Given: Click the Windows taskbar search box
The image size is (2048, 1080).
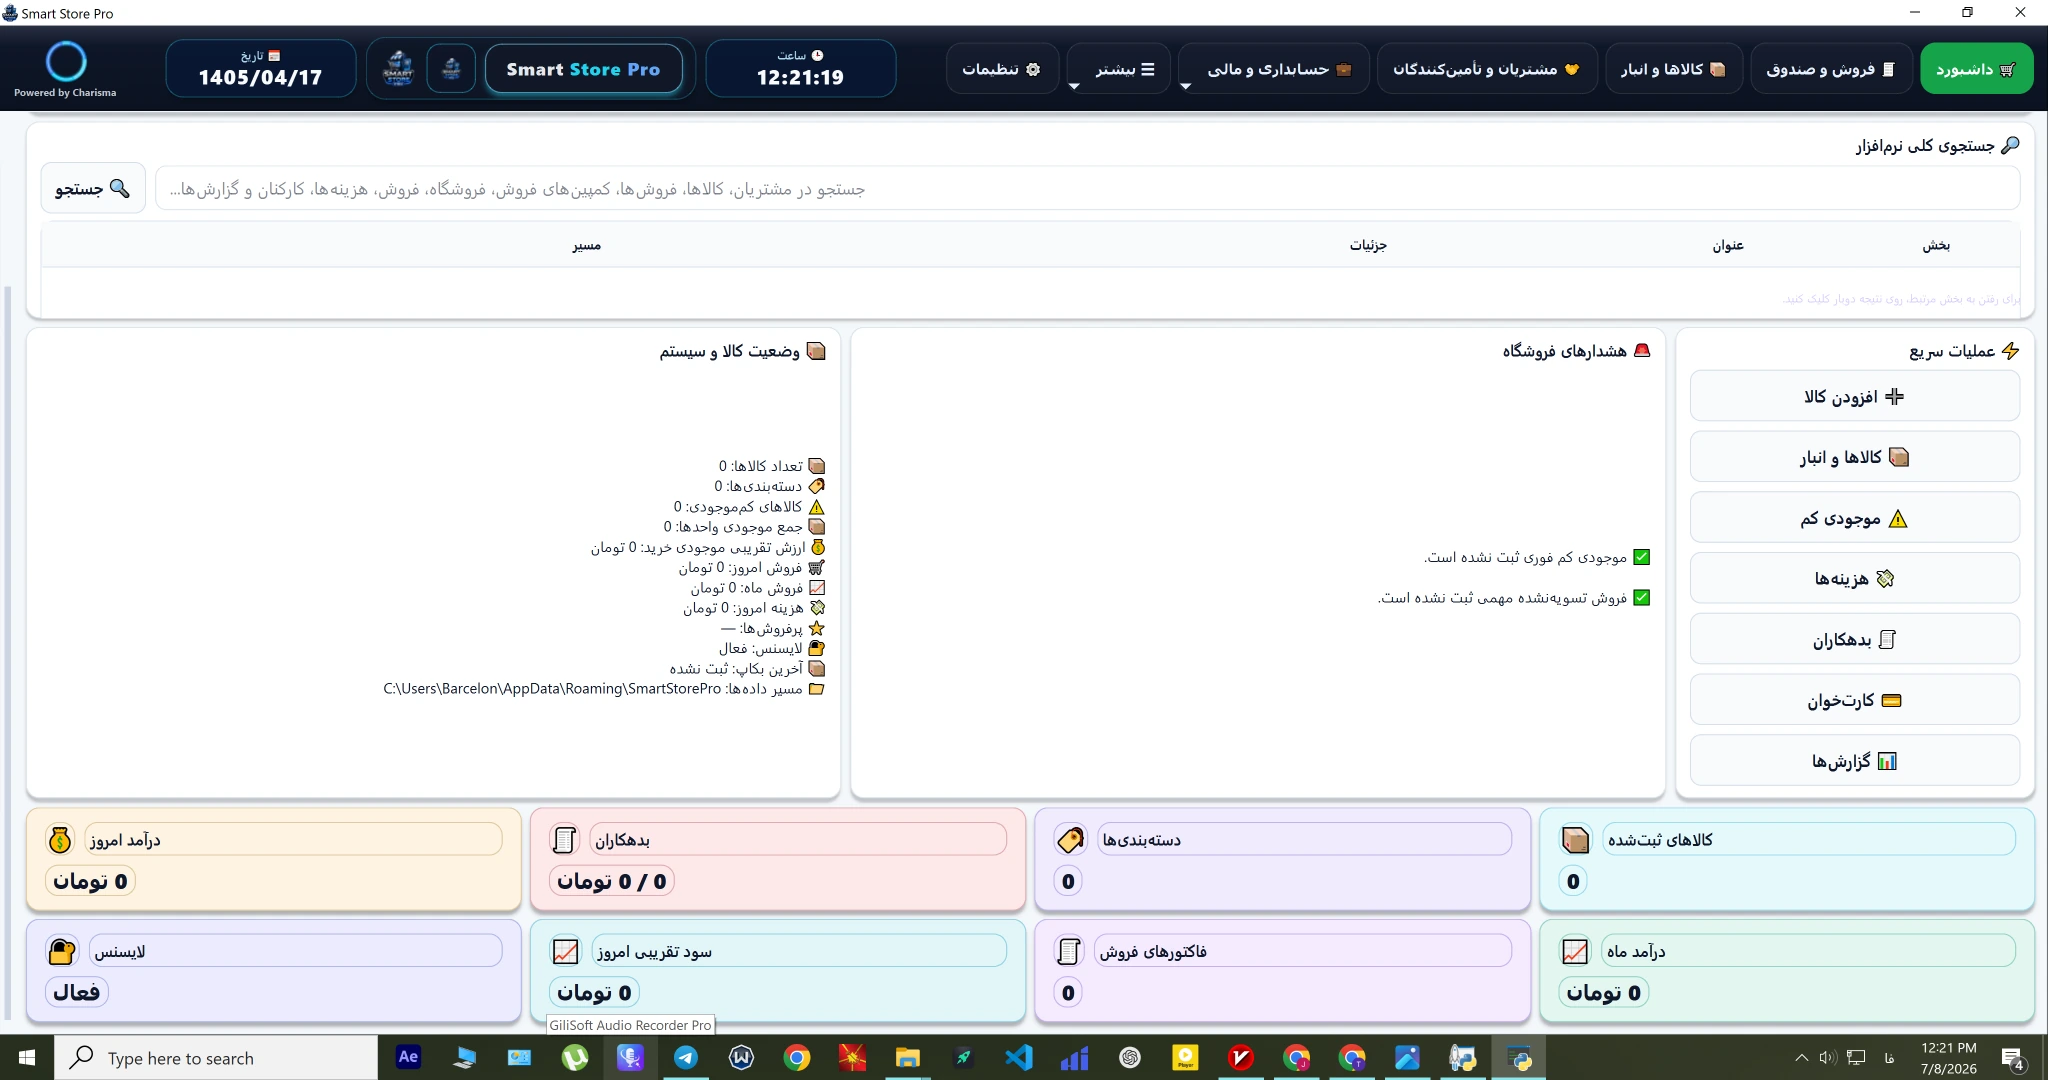Looking at the screenshot, I should click(216, 1057).
